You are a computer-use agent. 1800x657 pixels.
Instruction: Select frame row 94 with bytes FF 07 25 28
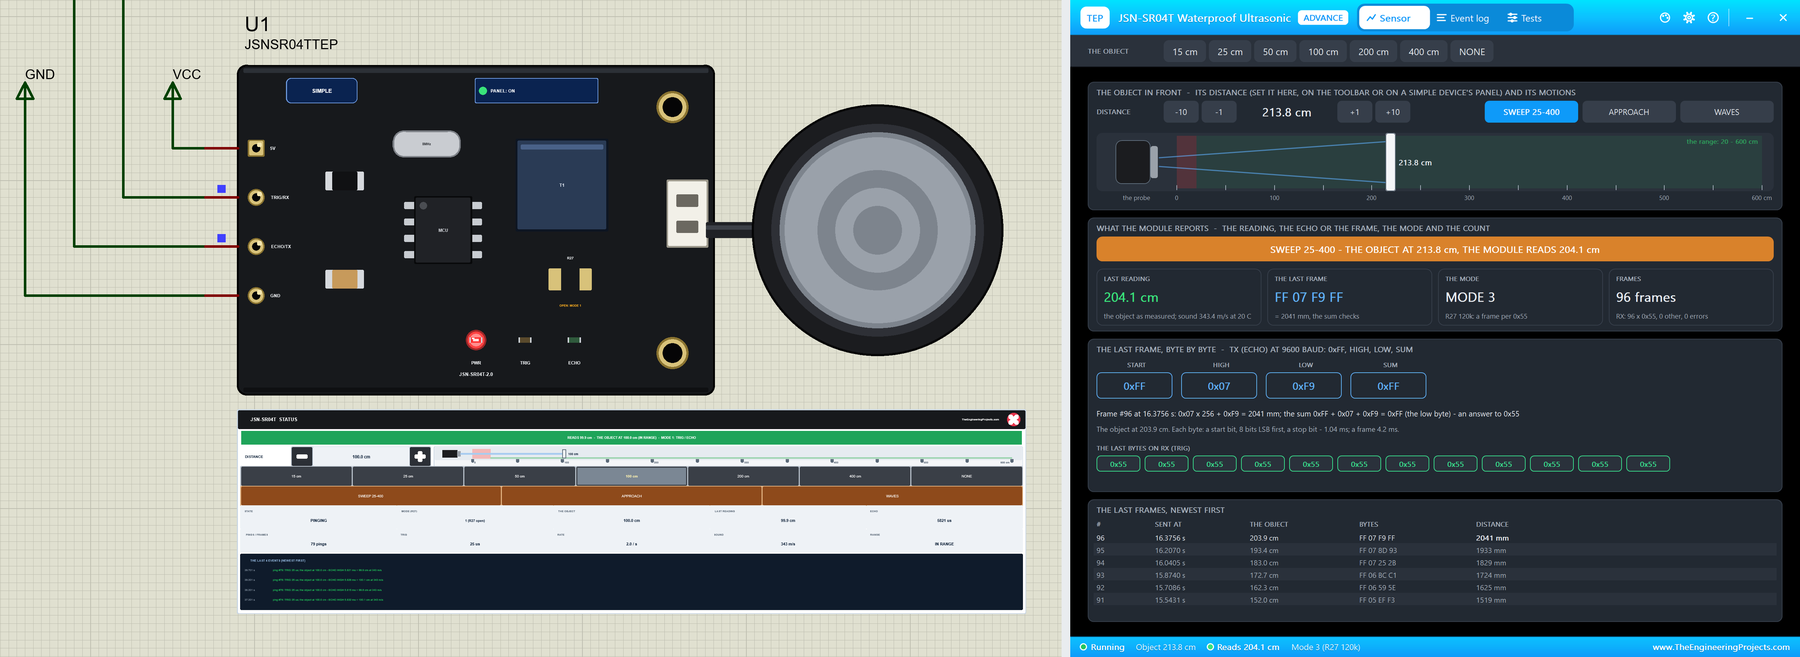coord(1434,563)
